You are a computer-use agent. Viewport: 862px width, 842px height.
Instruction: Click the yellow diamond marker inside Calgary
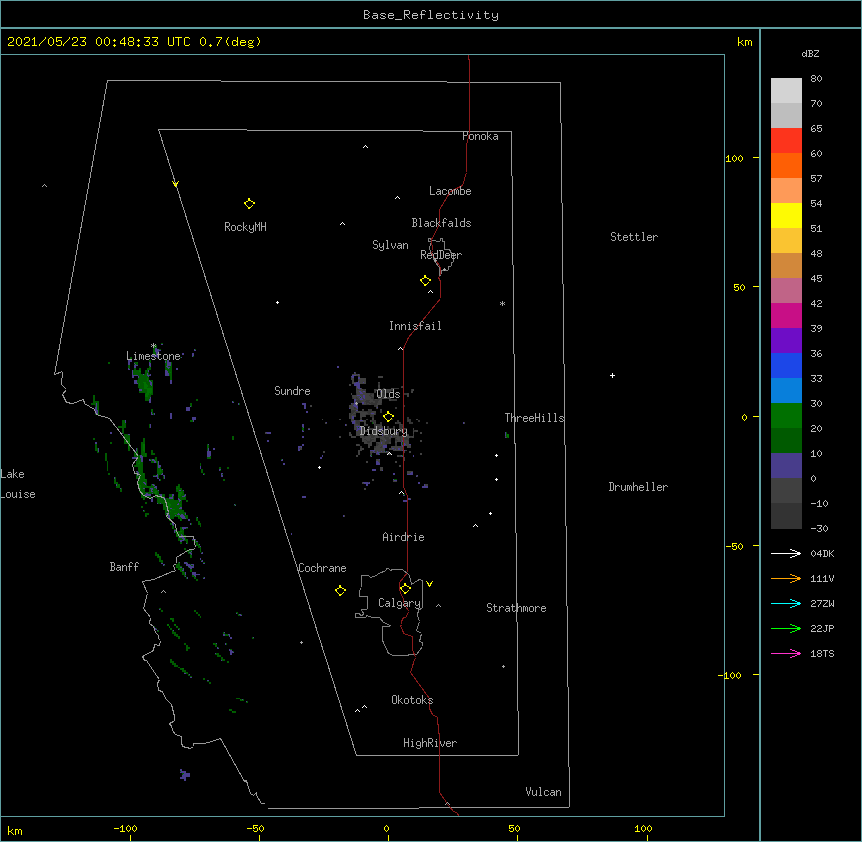click(405, 589)
